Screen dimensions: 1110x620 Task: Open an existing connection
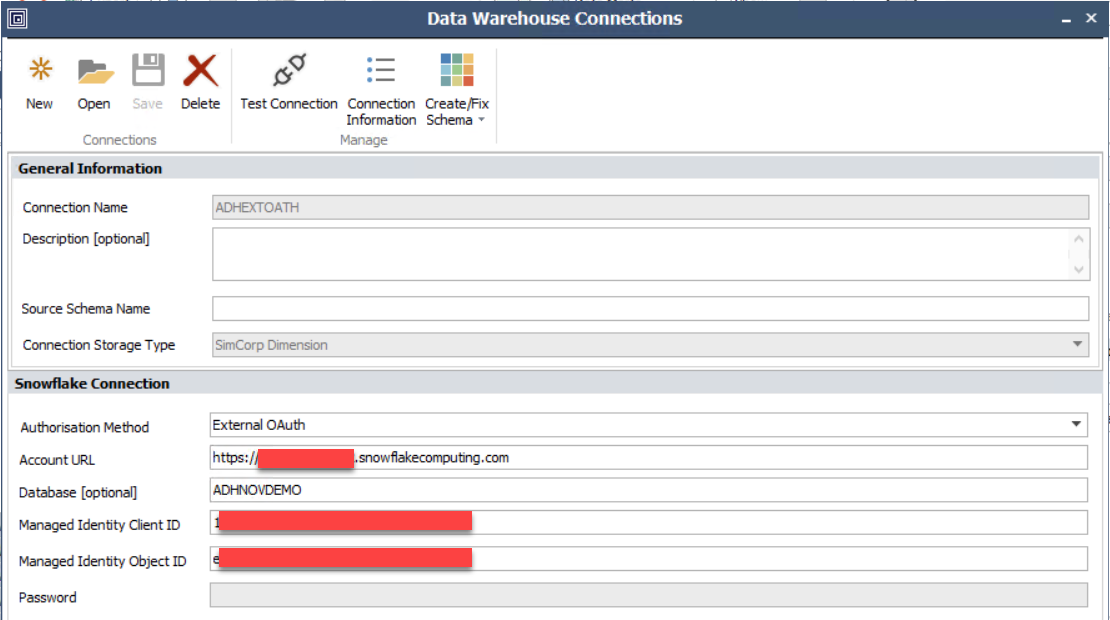click(94, 83)
